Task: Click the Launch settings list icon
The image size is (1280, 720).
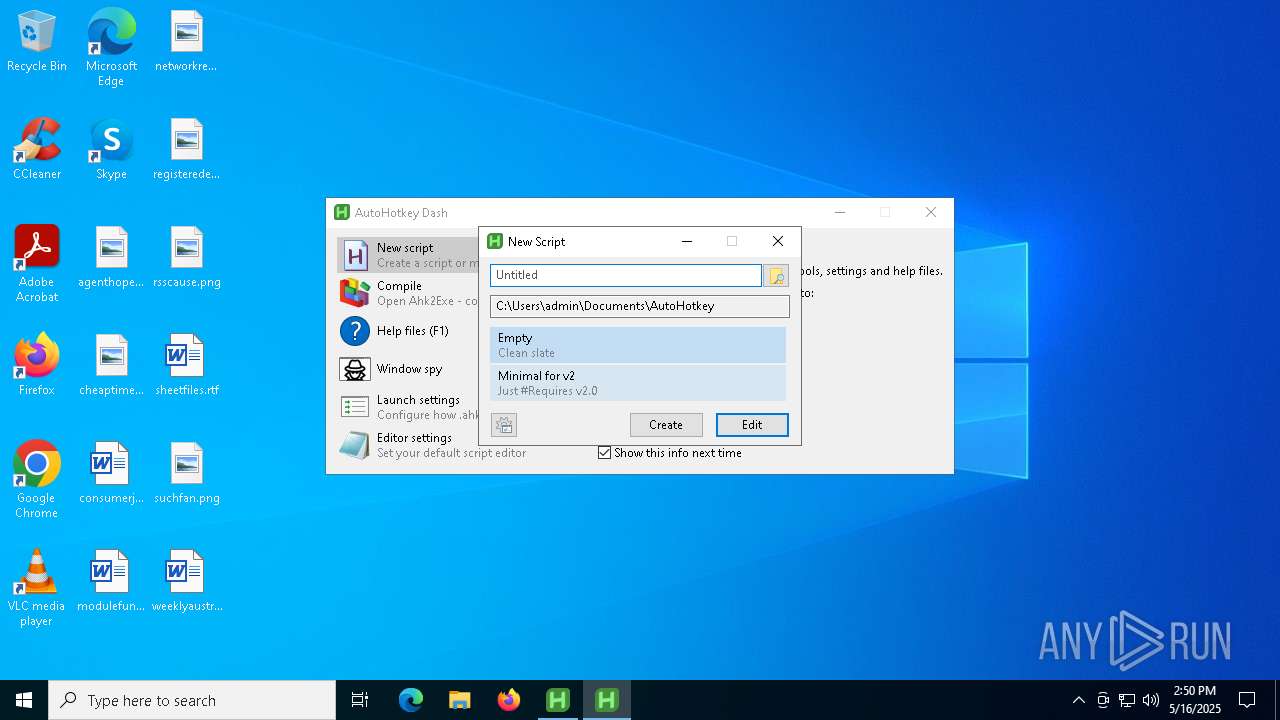Action: (x=355, y=407)
